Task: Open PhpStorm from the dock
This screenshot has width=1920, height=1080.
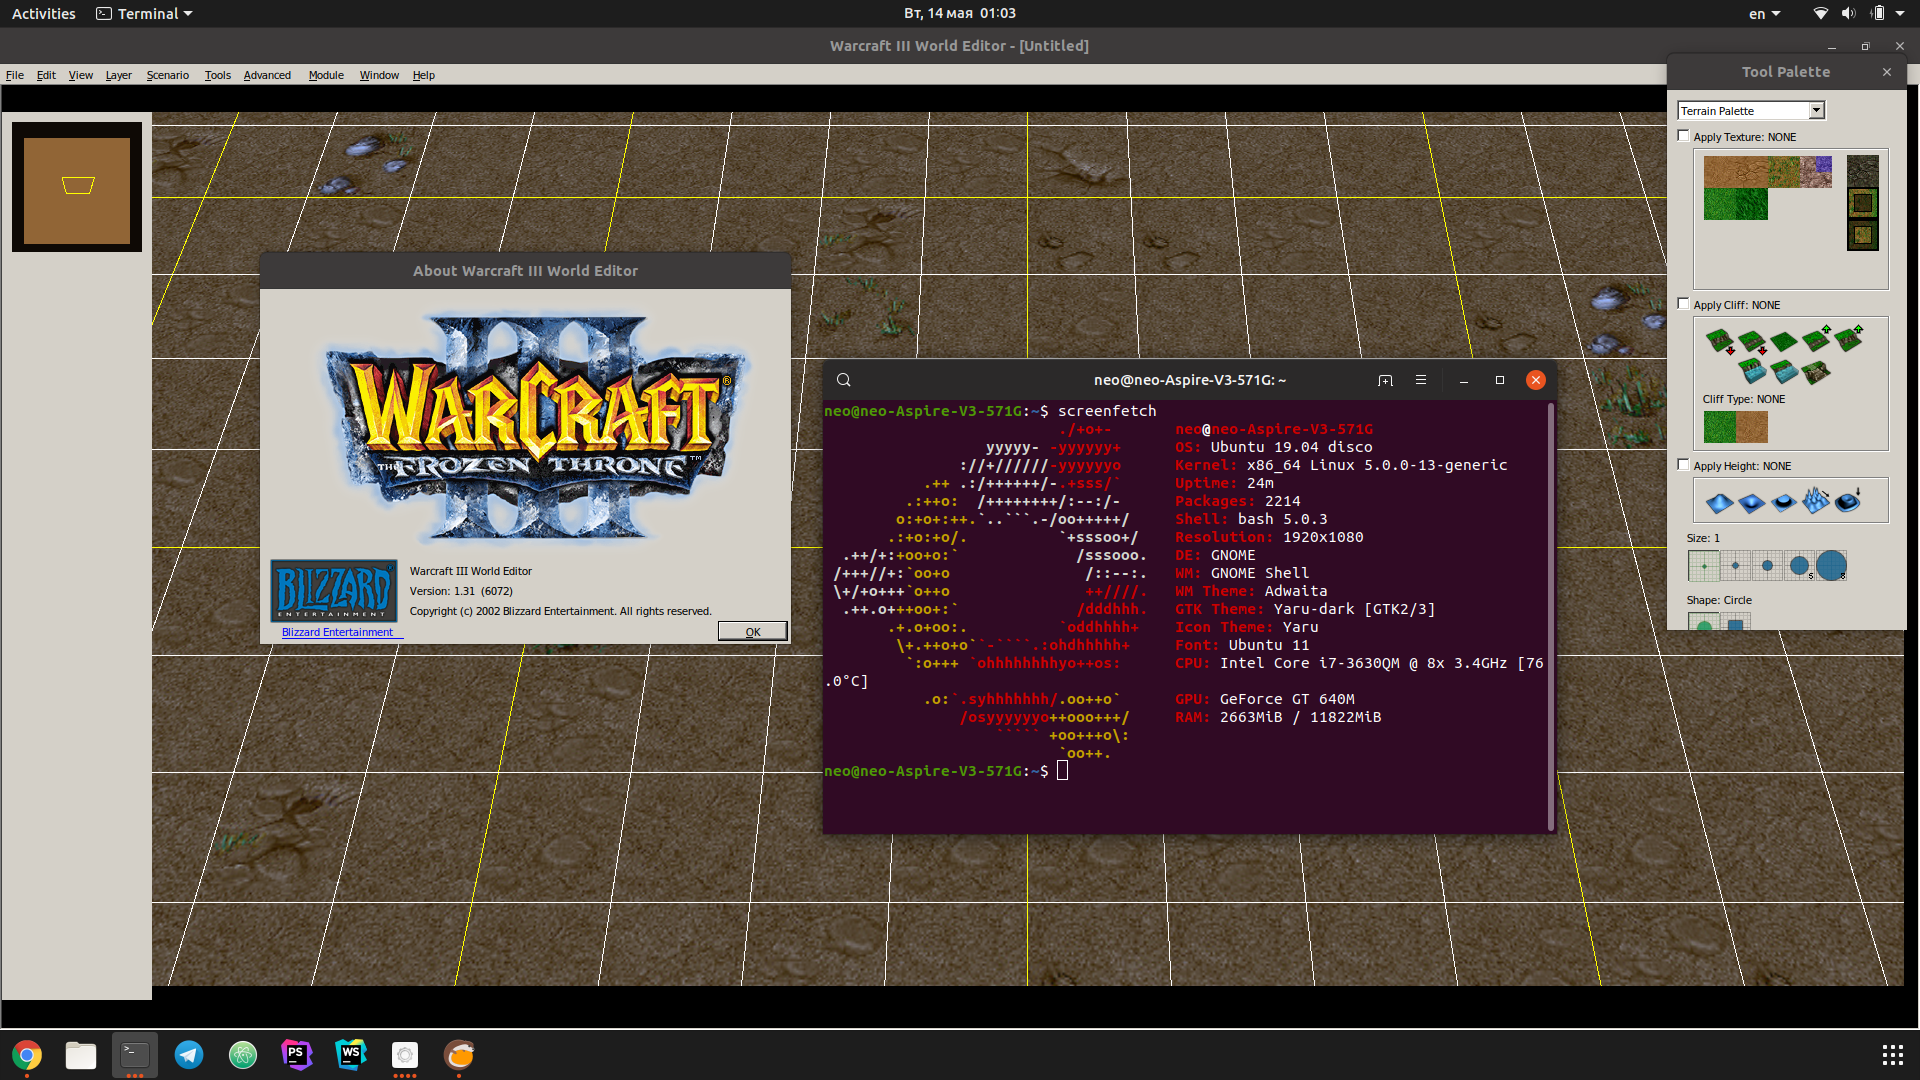Action: (297, 1054)
